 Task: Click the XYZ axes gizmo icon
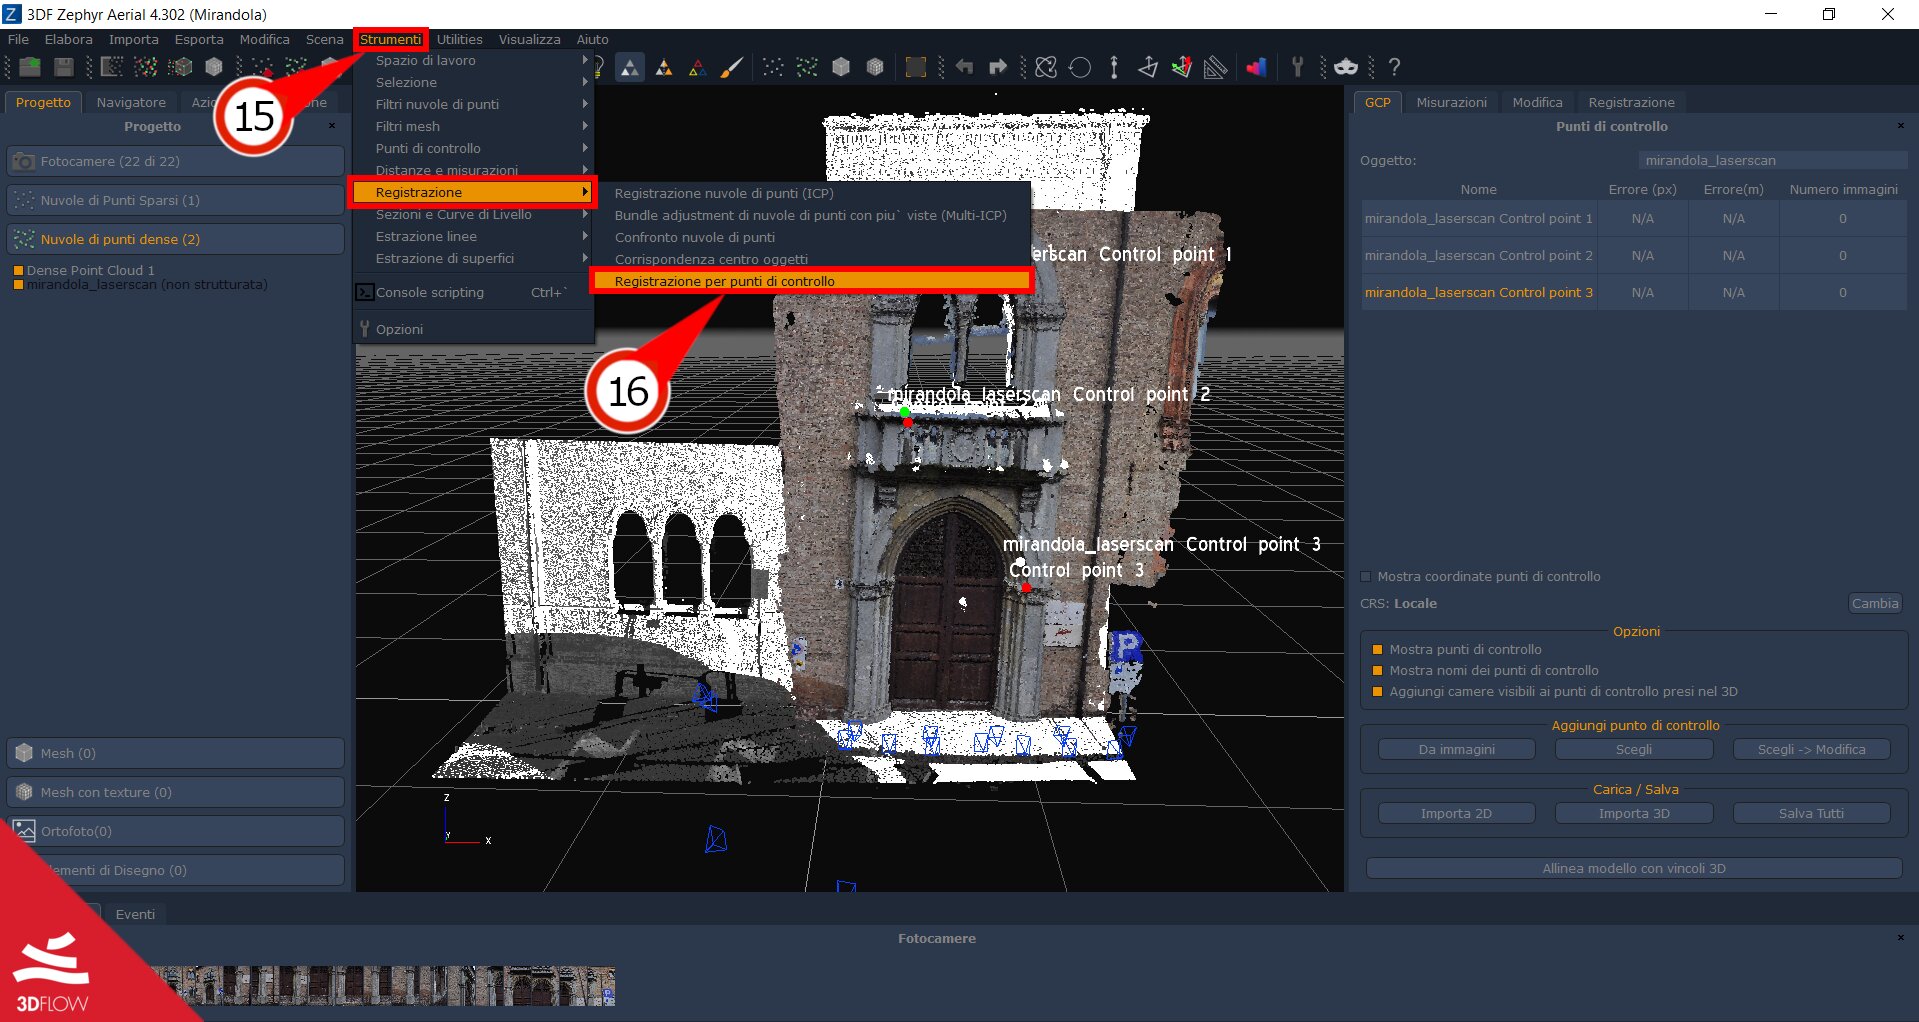(1182, 67)
